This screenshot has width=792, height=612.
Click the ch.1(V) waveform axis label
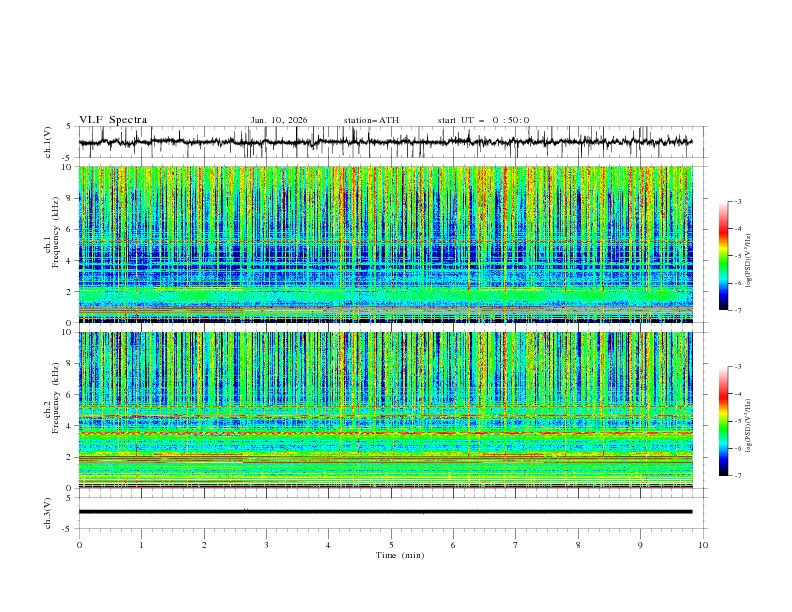coord(49,142)
